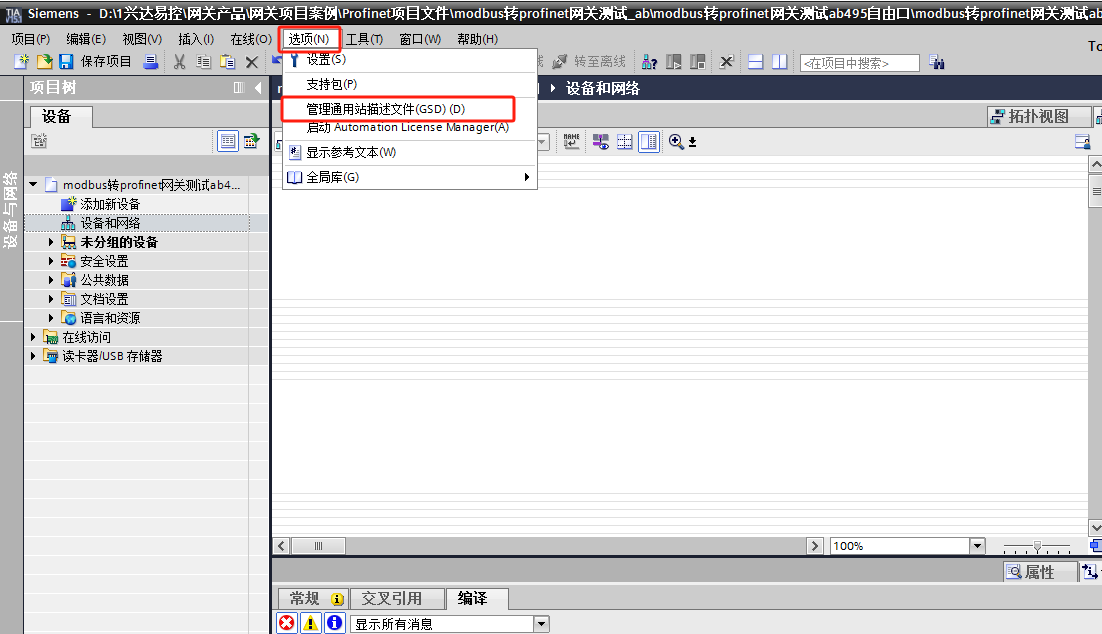This screenshot has height=634, width=1102.
Task: Open accessible devices icon with question mark
Action: point(649,62)
